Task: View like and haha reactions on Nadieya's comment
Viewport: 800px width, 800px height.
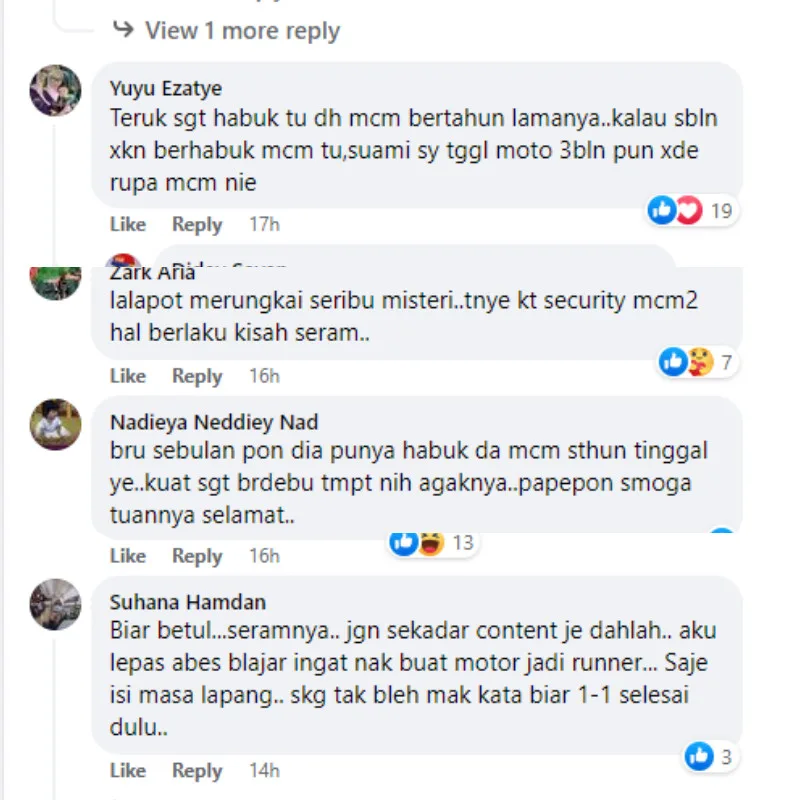Action: (431, 543)
